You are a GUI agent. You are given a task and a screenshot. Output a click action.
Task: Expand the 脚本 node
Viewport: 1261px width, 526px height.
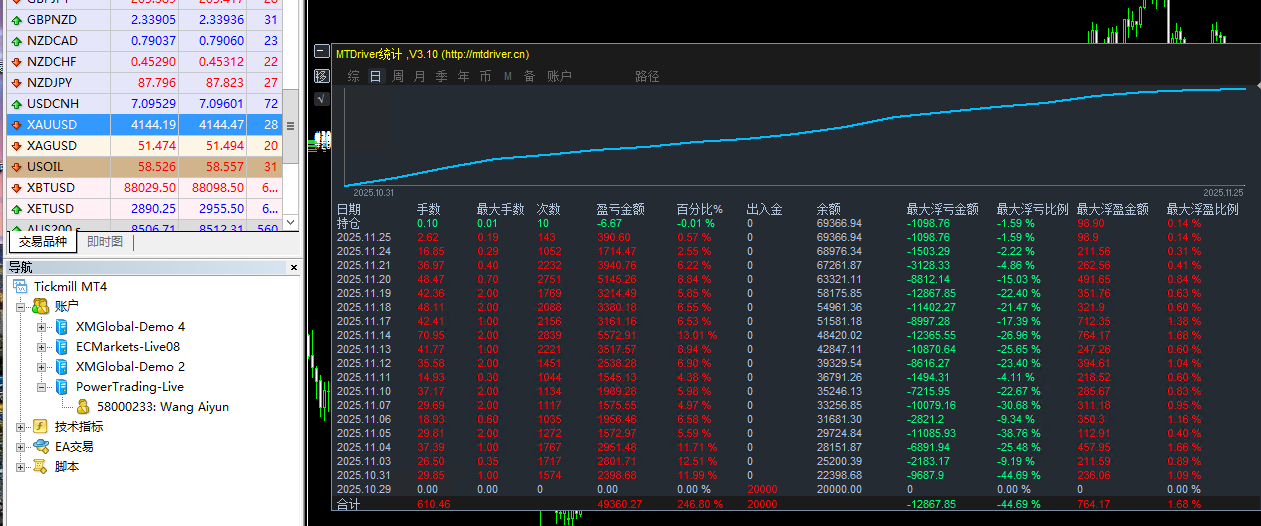pos(20,467)
